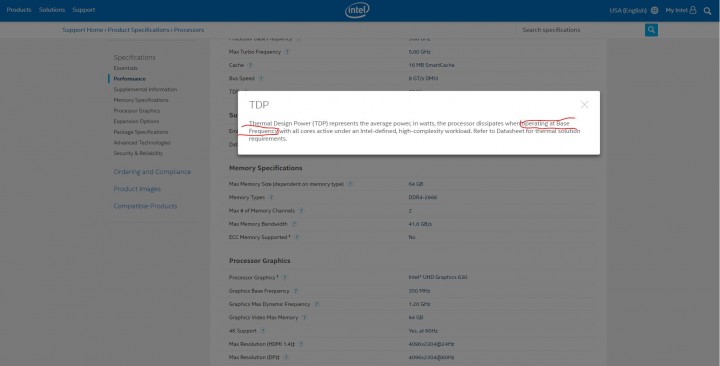Select Supplemental Information in sidebar

tap(145, 89)
